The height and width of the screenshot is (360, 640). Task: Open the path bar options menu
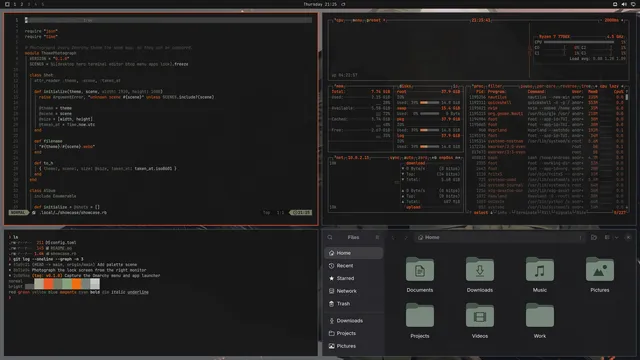[x=580, y=237]
